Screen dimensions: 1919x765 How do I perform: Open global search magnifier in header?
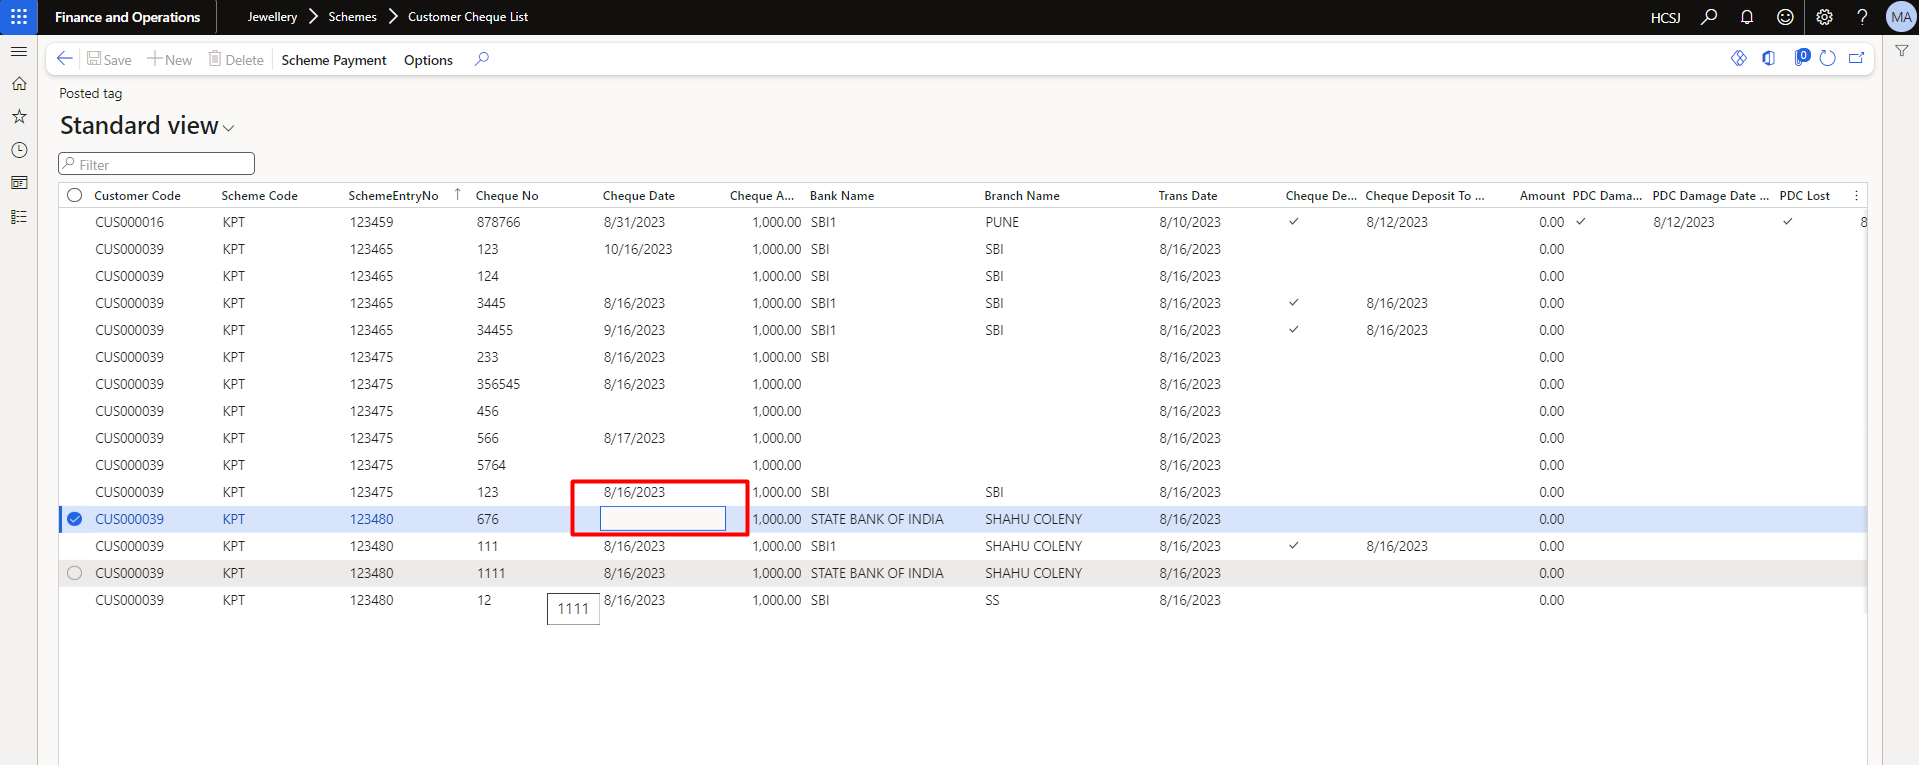pyautogui.click(x=1709, y=17)
